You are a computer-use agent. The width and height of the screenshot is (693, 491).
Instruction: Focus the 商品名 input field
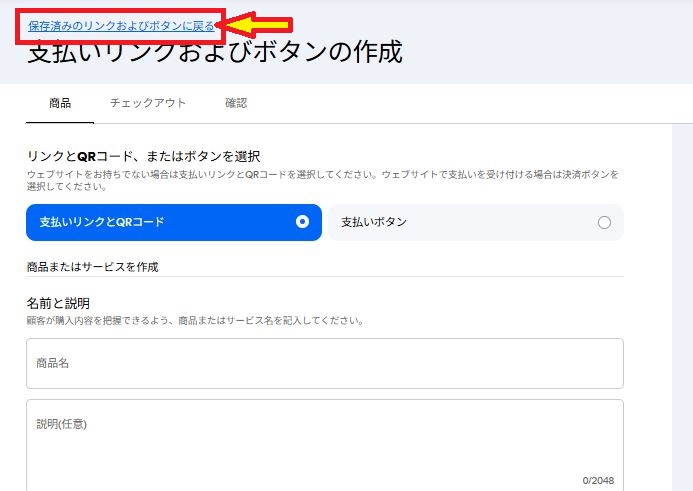tap(324, 363)
